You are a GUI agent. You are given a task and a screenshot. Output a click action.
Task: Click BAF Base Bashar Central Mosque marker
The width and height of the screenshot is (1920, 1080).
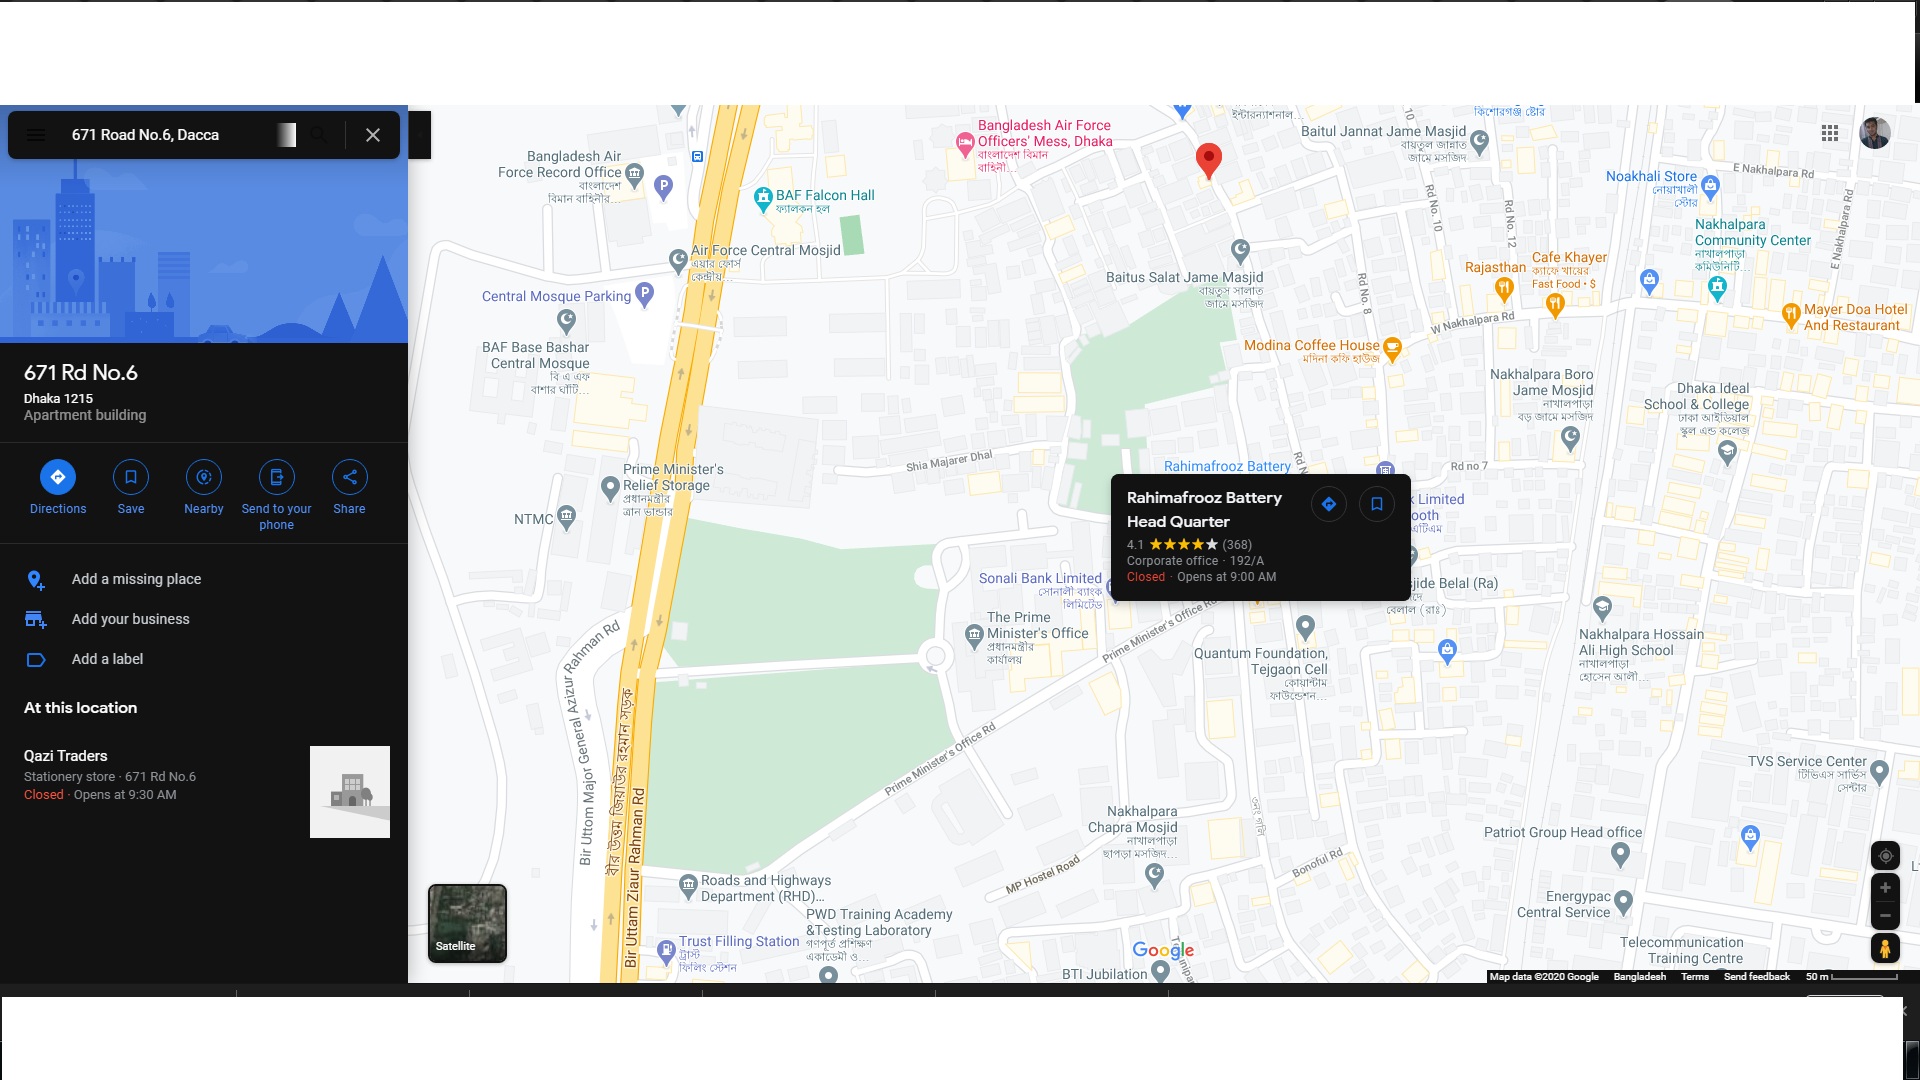566,320
